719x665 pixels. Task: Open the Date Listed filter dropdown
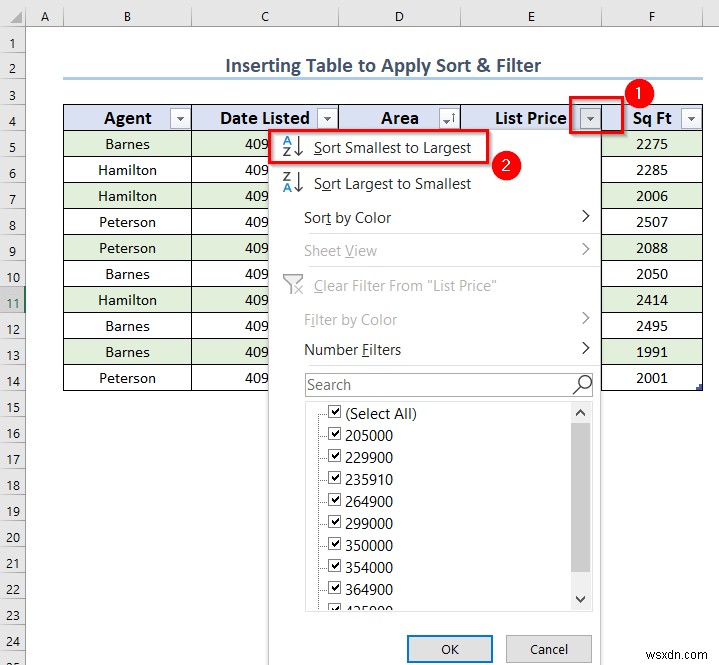(x=327, y=119)
